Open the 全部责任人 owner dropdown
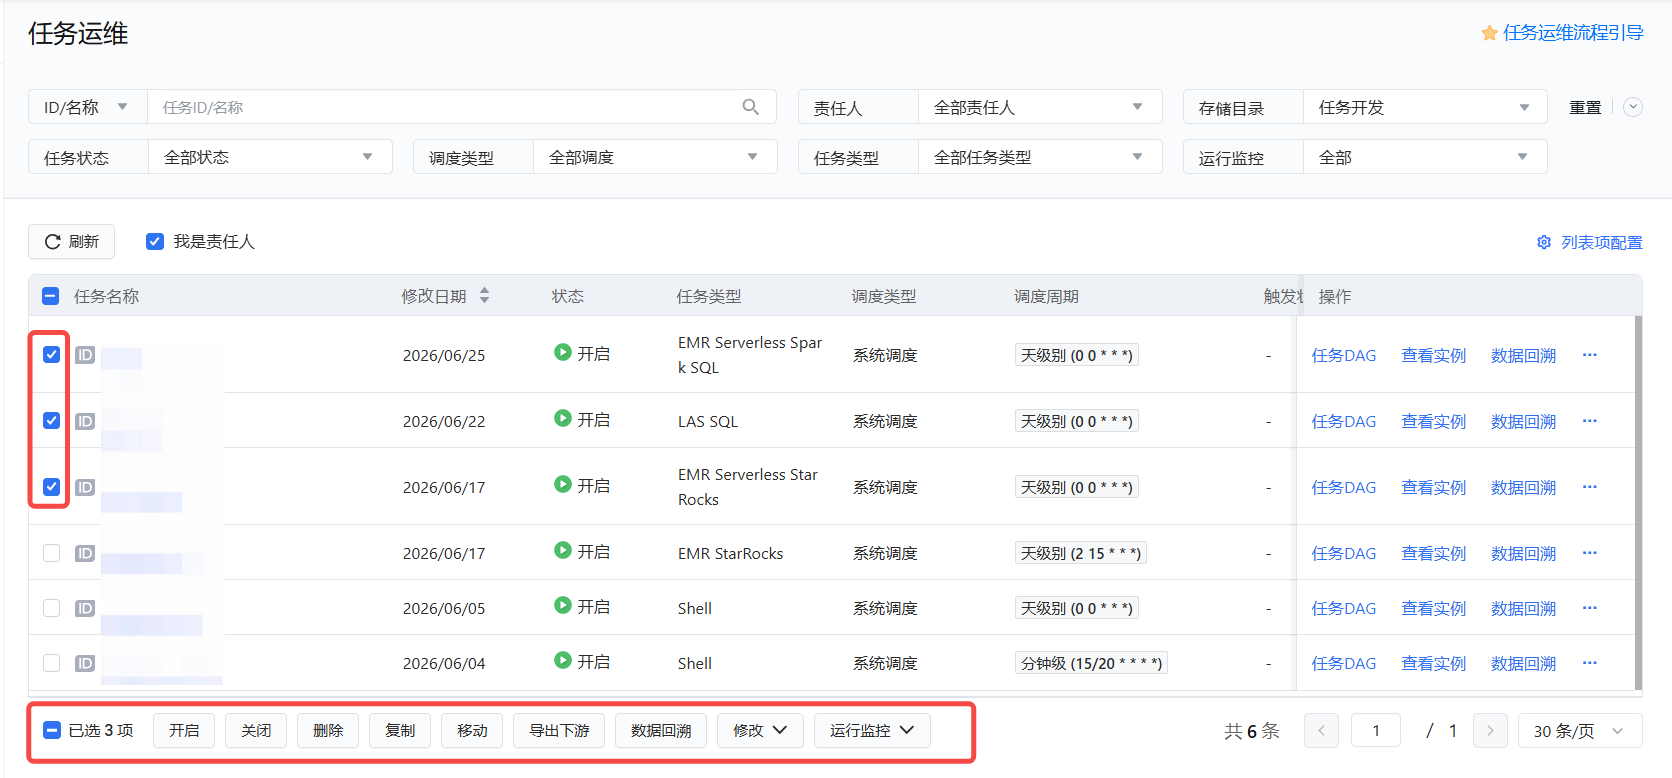 pyautogui.click(x=1040, y=107)
